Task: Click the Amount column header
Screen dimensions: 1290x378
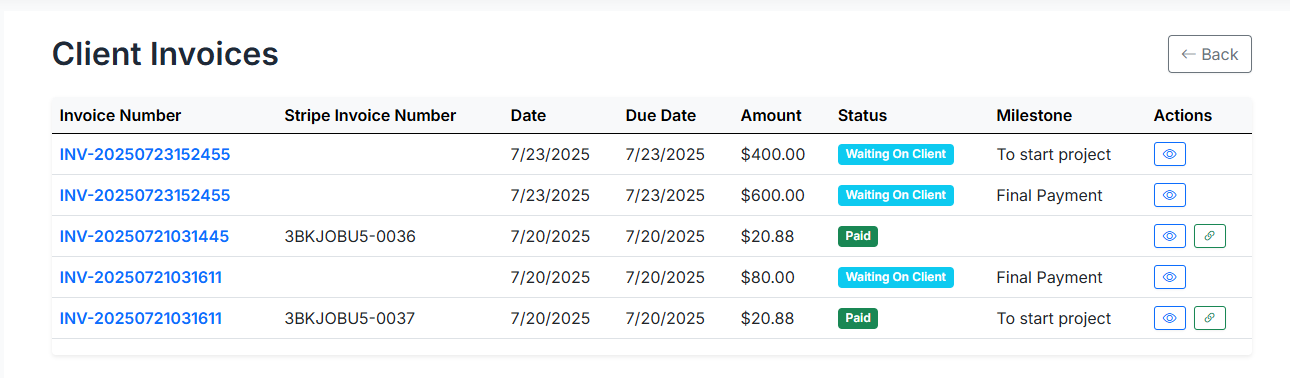Action: (771, 115)
